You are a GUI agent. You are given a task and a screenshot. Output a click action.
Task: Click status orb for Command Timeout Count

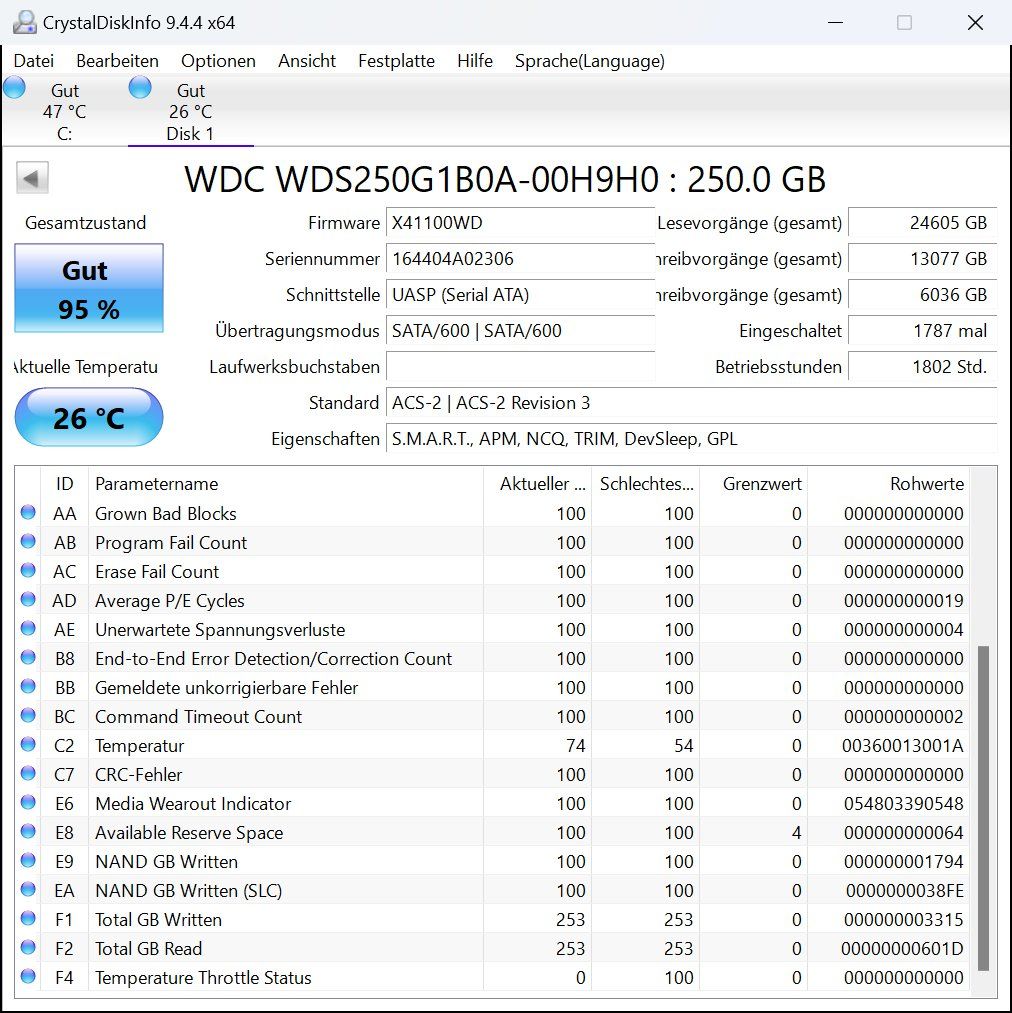click(28, 716)
